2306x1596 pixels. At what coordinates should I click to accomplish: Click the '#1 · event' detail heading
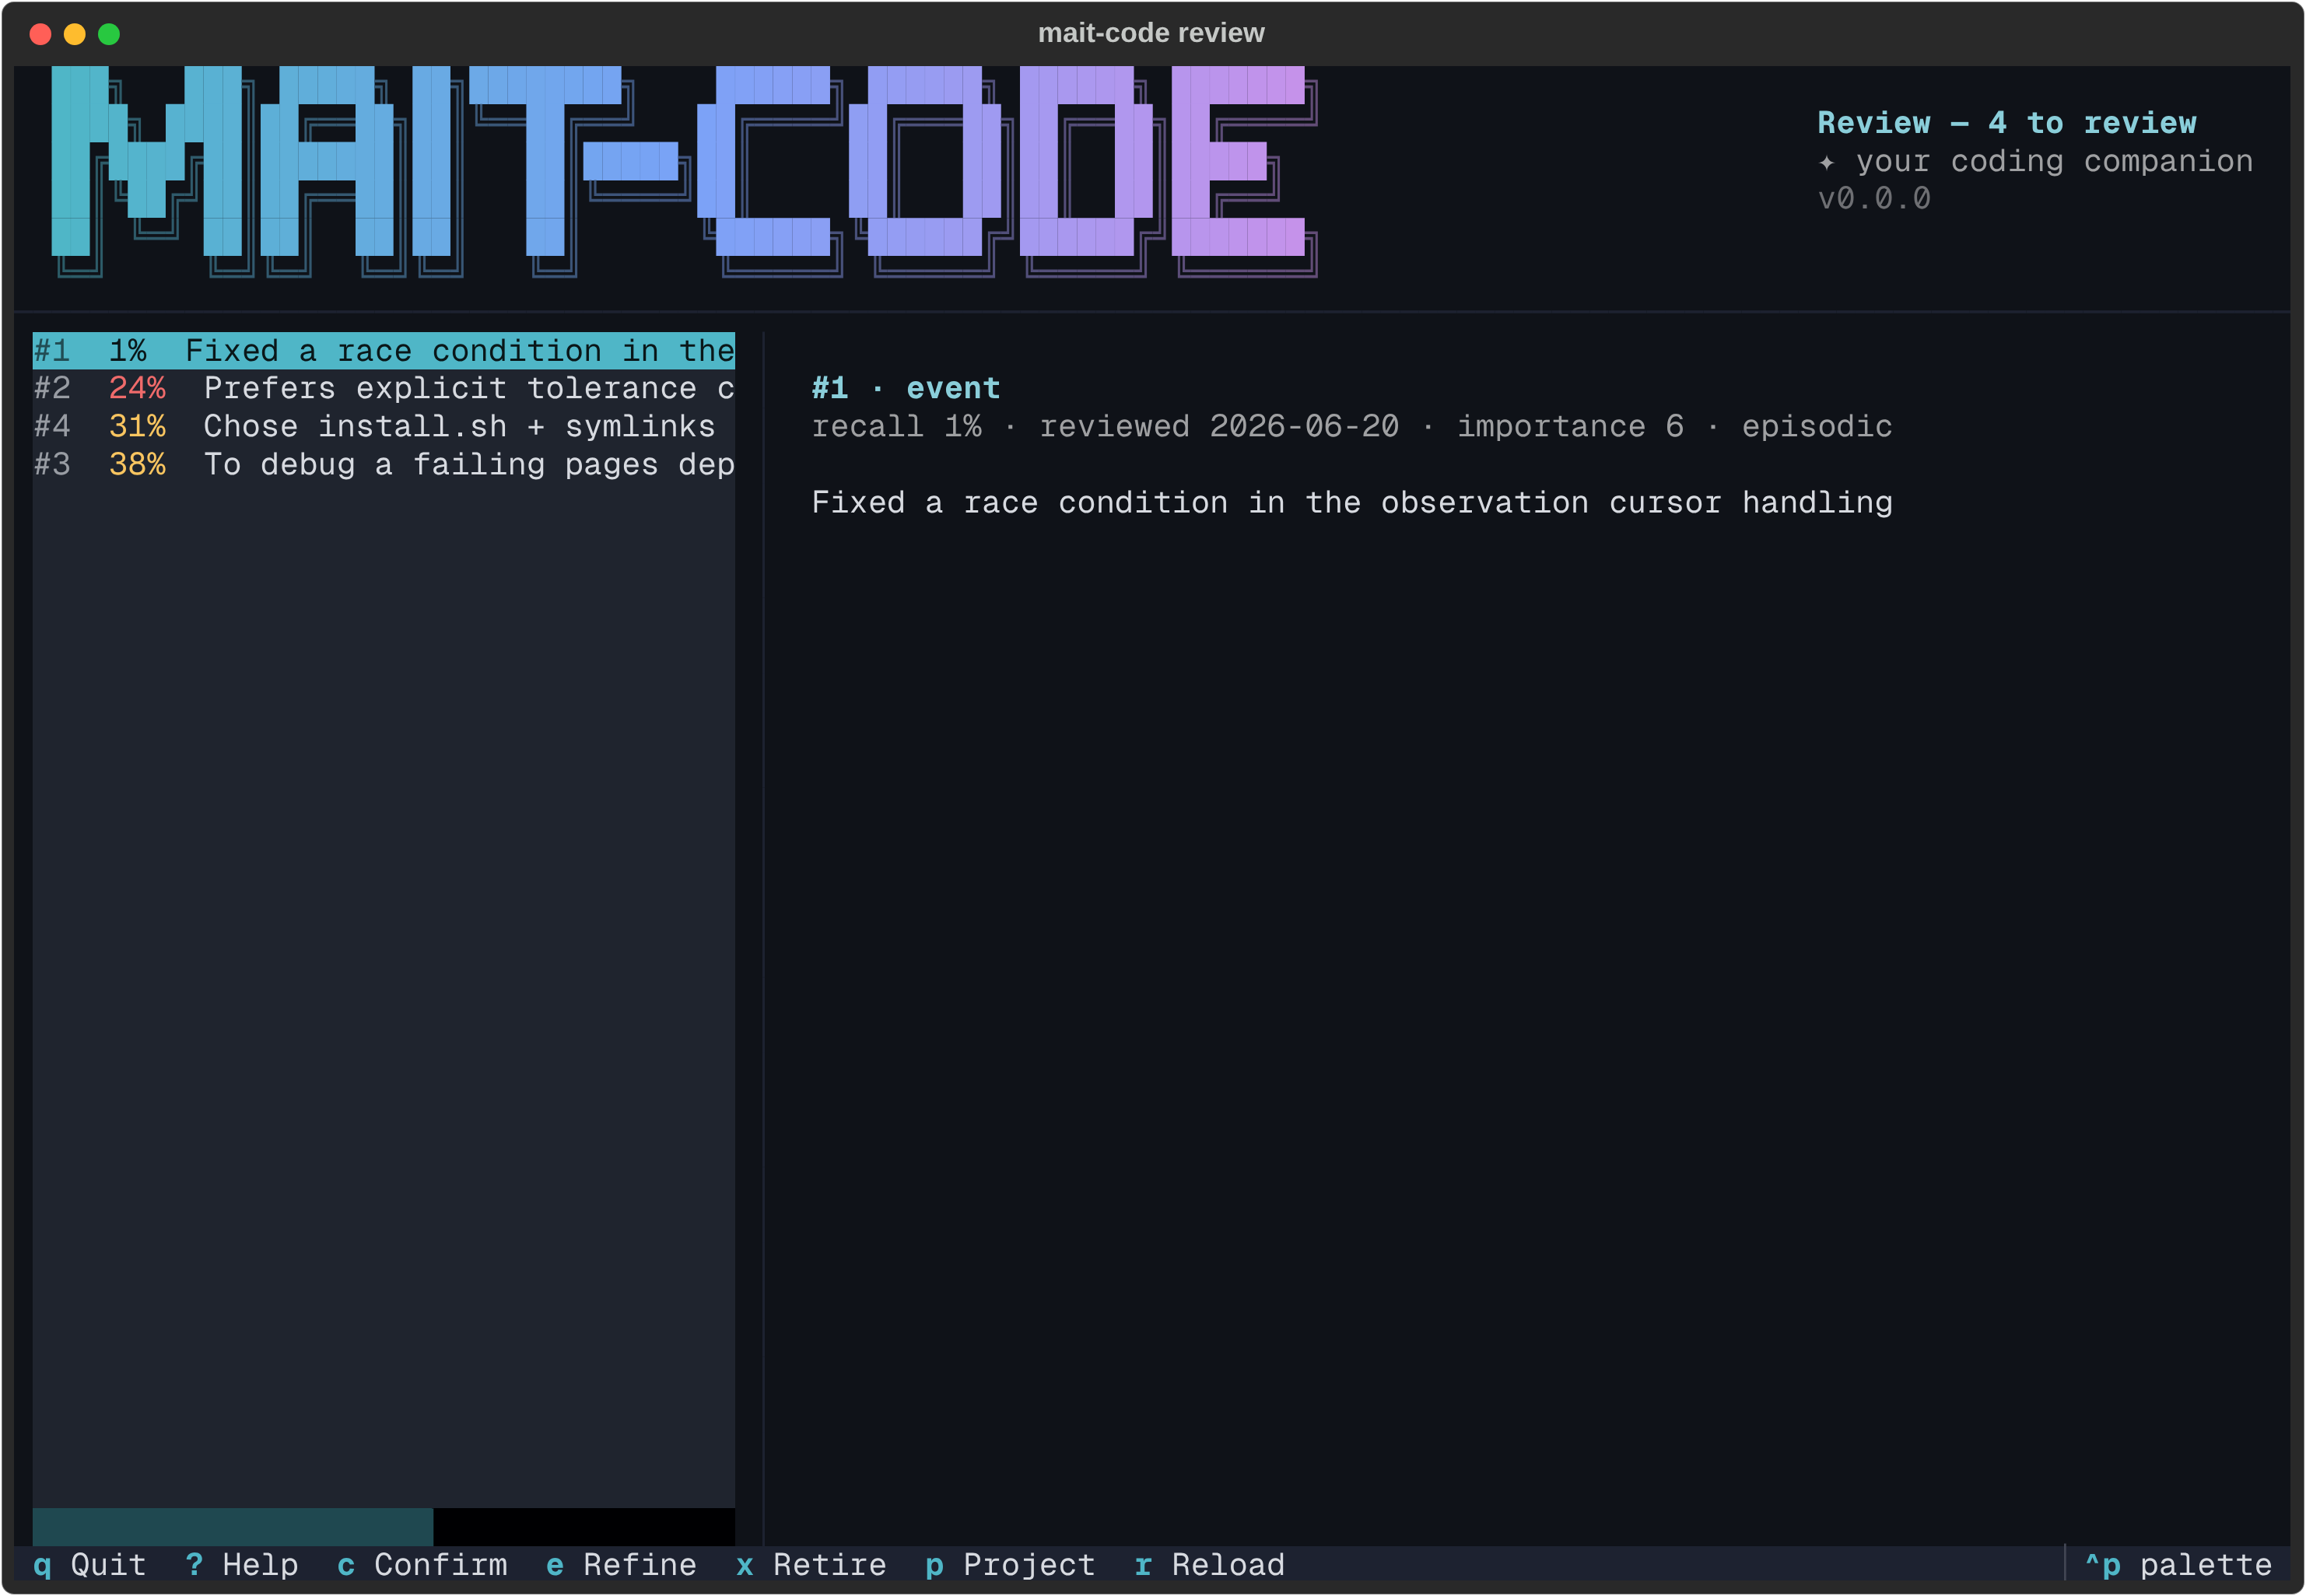906,388
